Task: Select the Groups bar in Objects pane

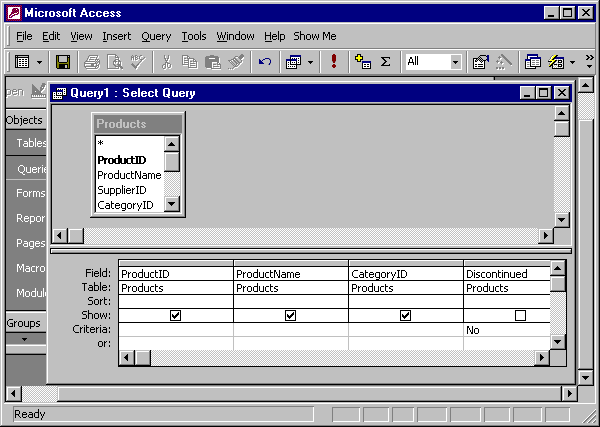Action: [23, 323]
